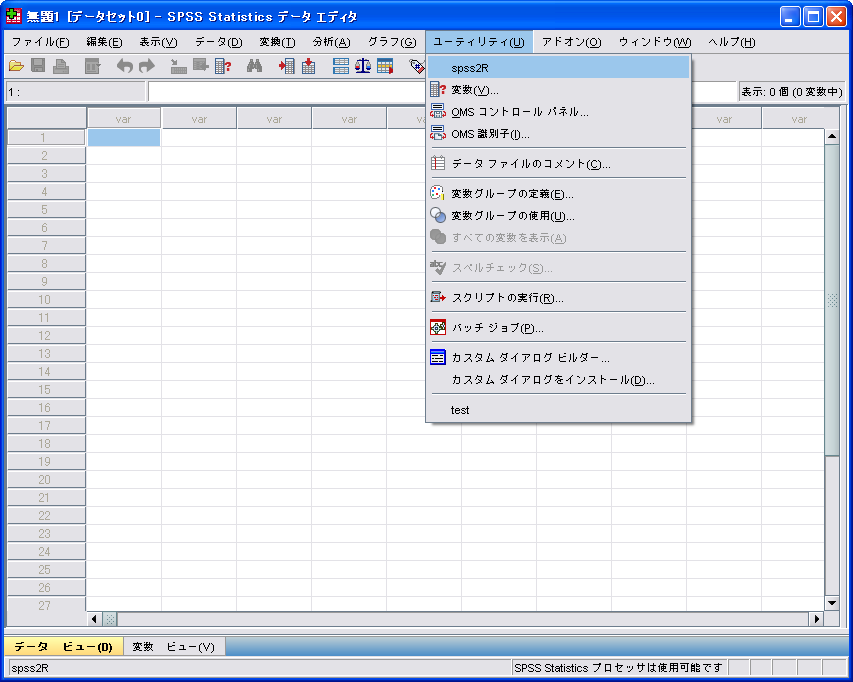Click the Split File toolbar icon
Image resolution: width=853 pixels, height=682 pixels.
click(341, 66)
